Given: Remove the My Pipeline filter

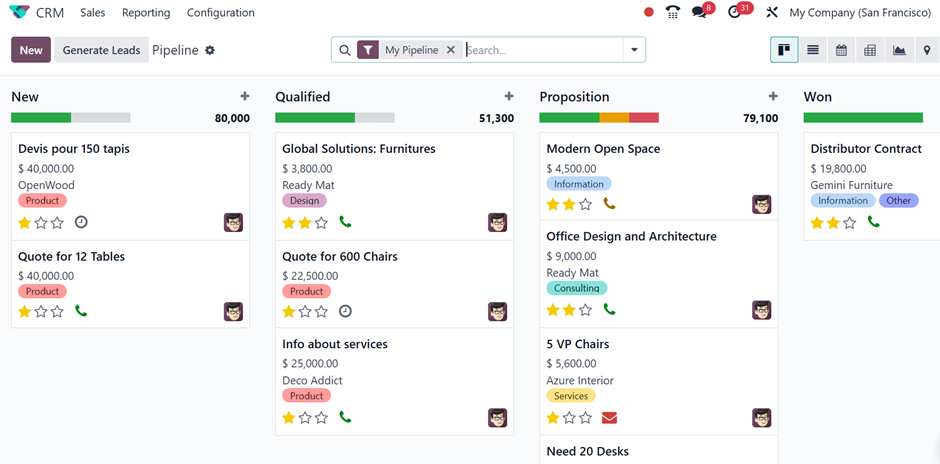Looking at the screenshot, I should click(x=451, y=50).
